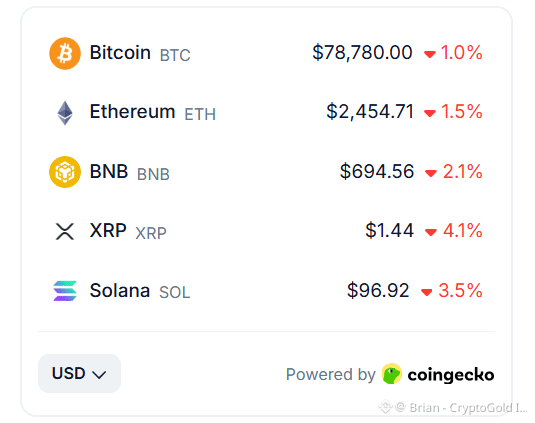This screenshot has height=423, width=535.
Task: Click the XRP cross-shaped logo icon
Action: click(65, 232)
